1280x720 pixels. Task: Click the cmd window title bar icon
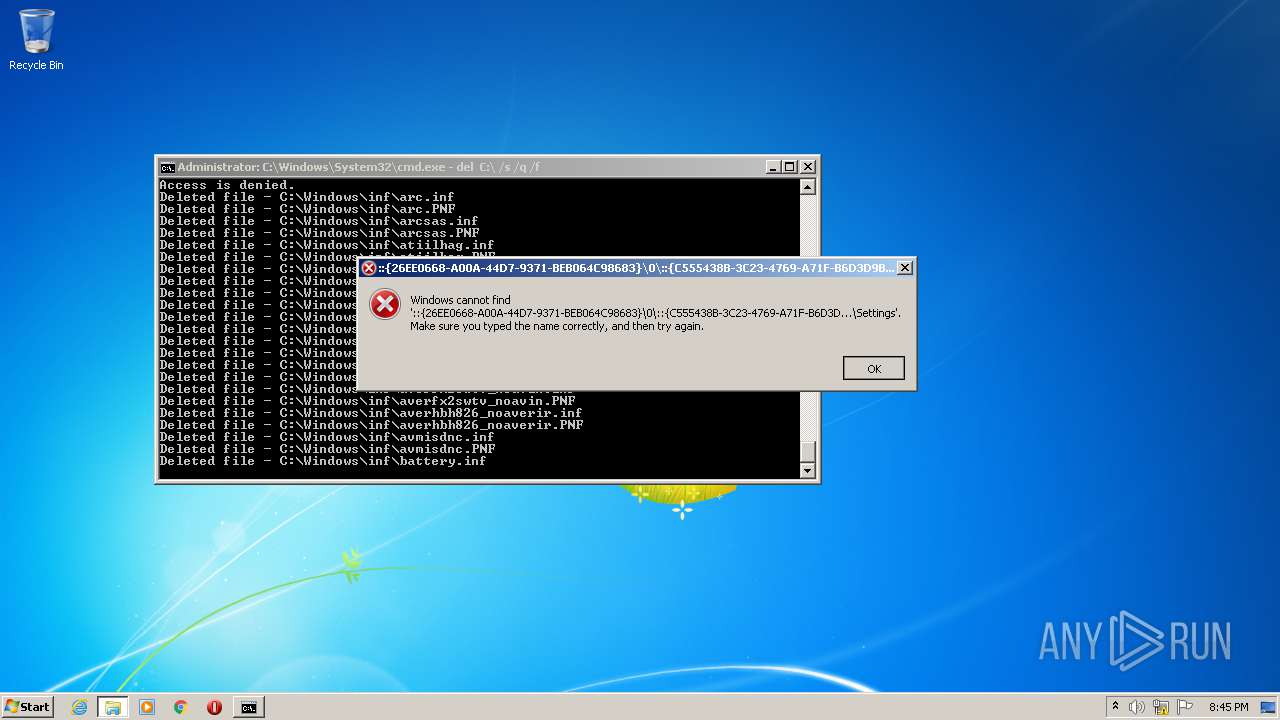(x=168, y=167)
